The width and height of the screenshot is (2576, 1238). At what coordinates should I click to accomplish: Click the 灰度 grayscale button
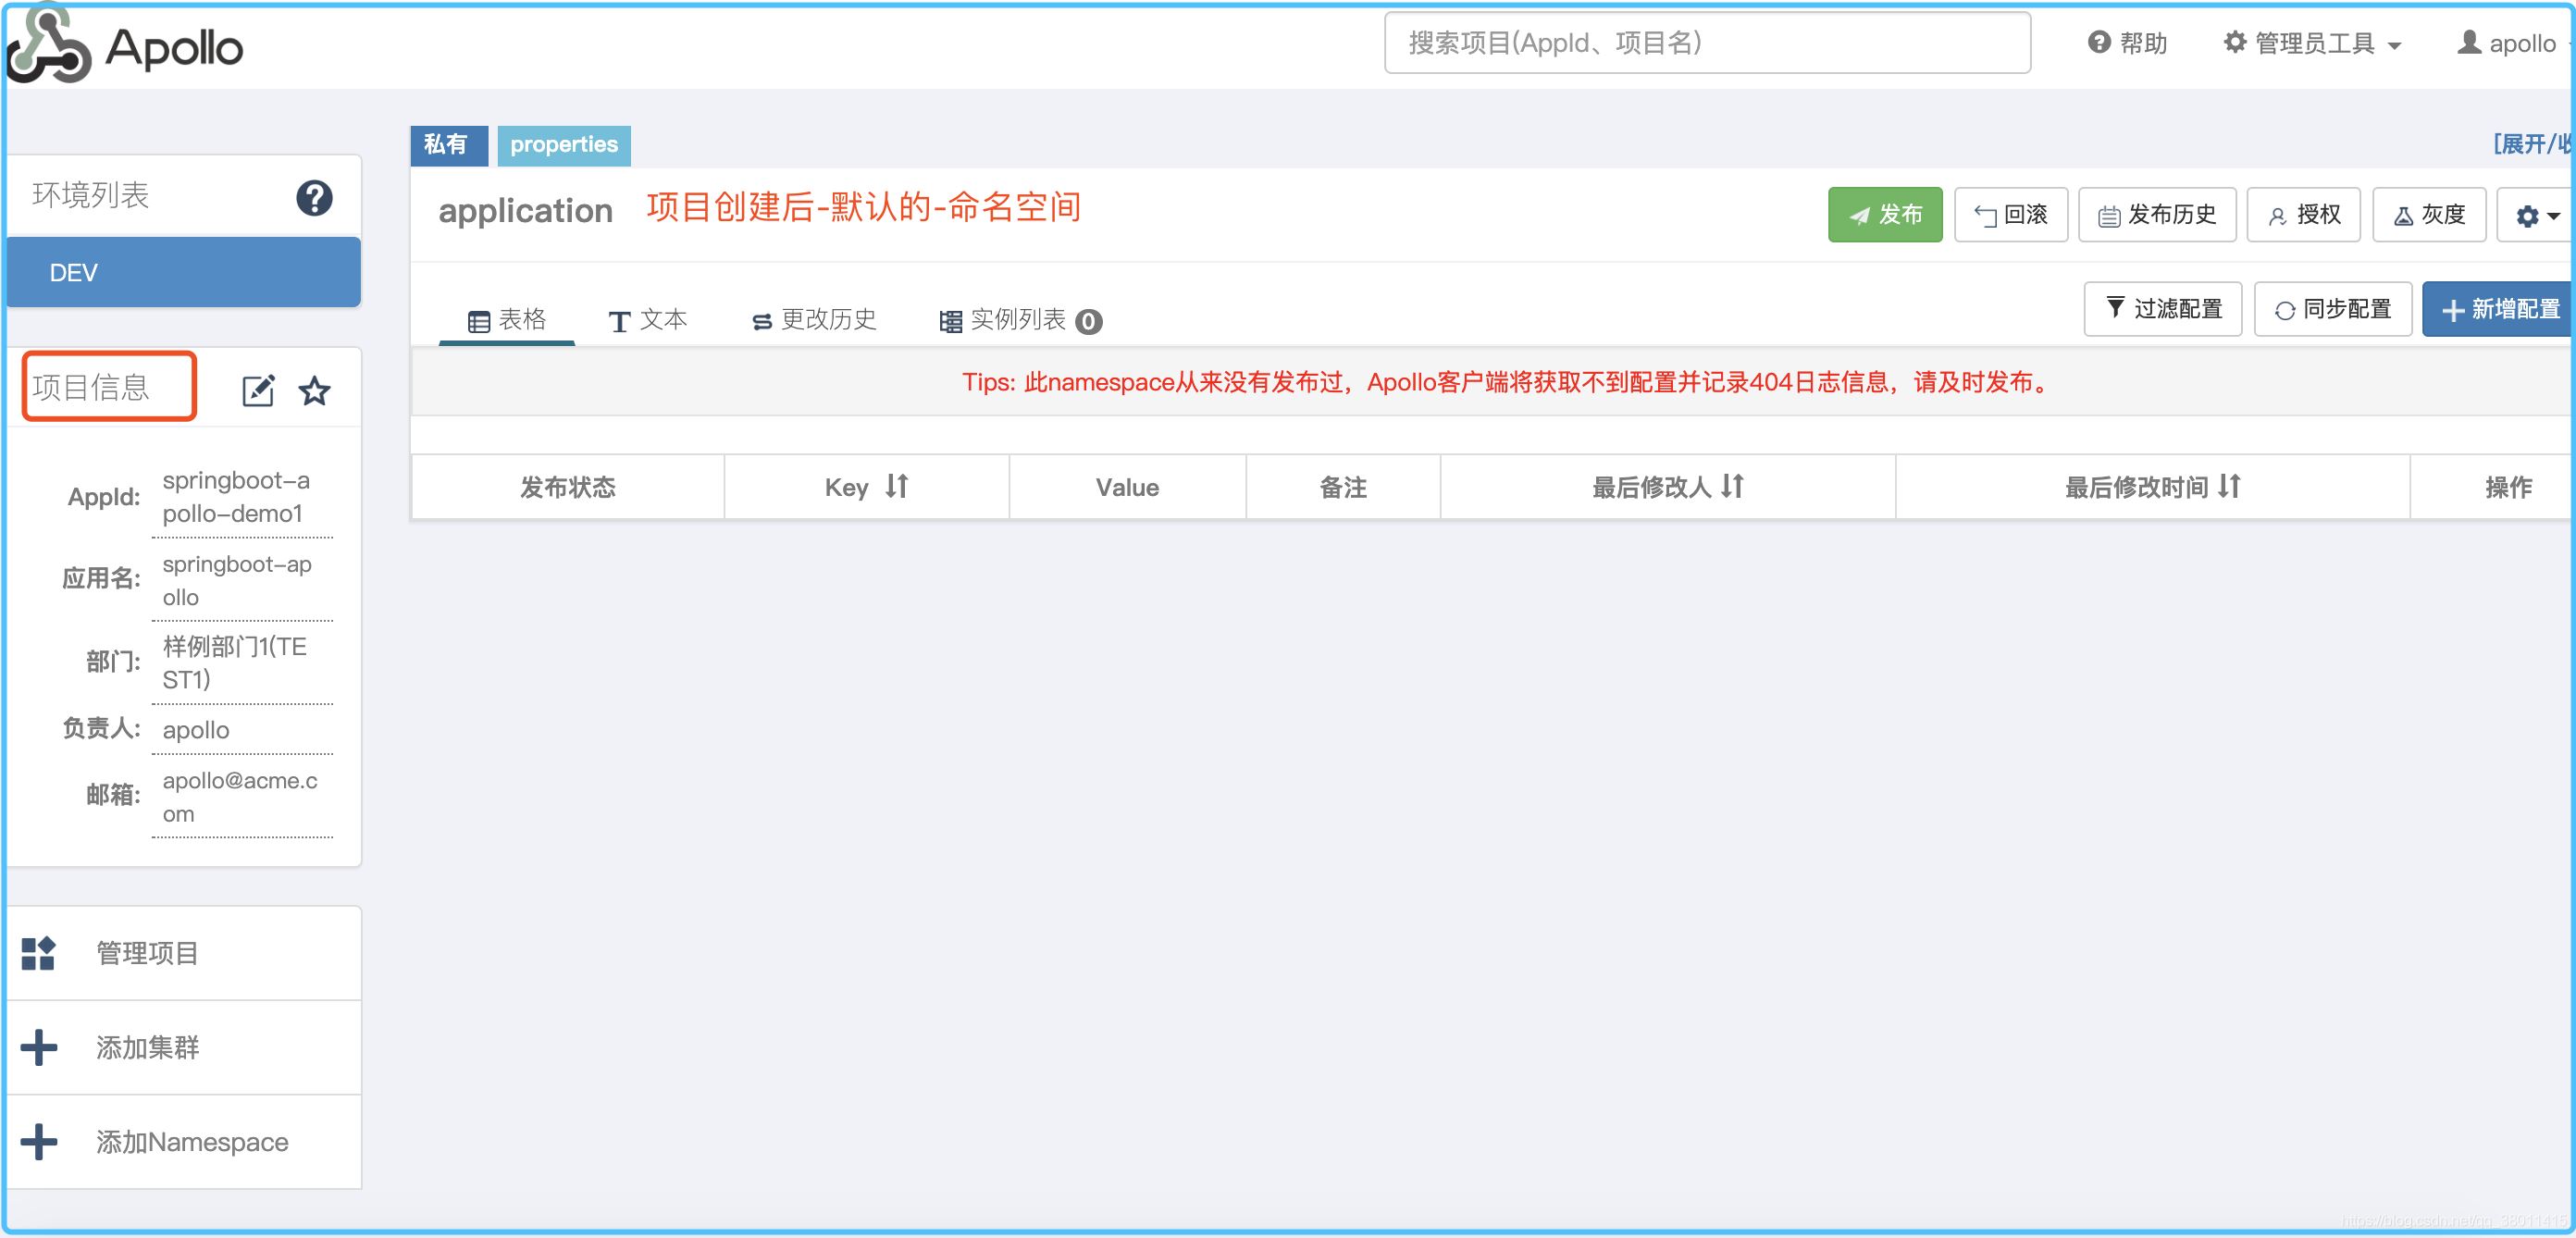click(x=2430, y=215)
